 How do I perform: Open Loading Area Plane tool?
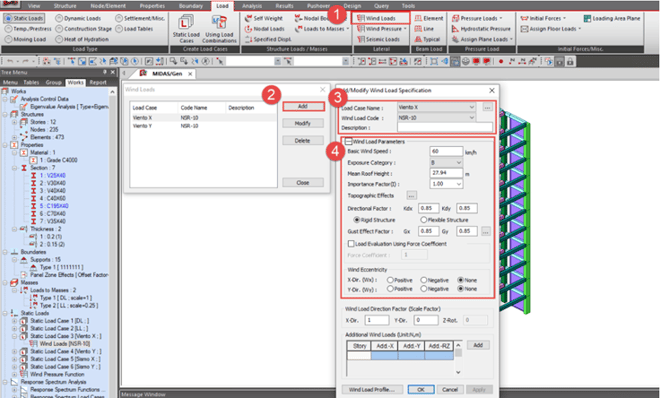pos(612,19)
